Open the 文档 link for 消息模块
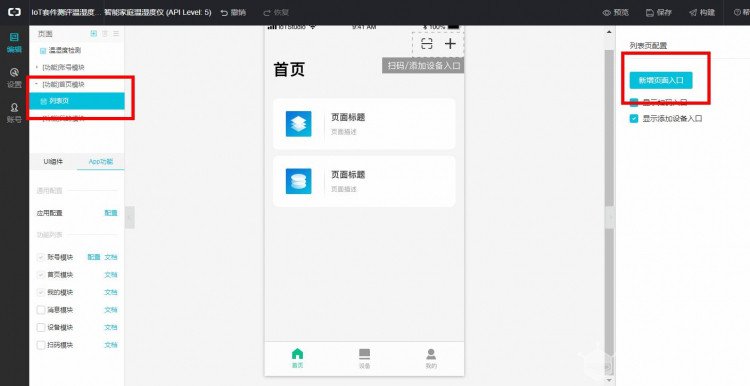 [111, 310]
